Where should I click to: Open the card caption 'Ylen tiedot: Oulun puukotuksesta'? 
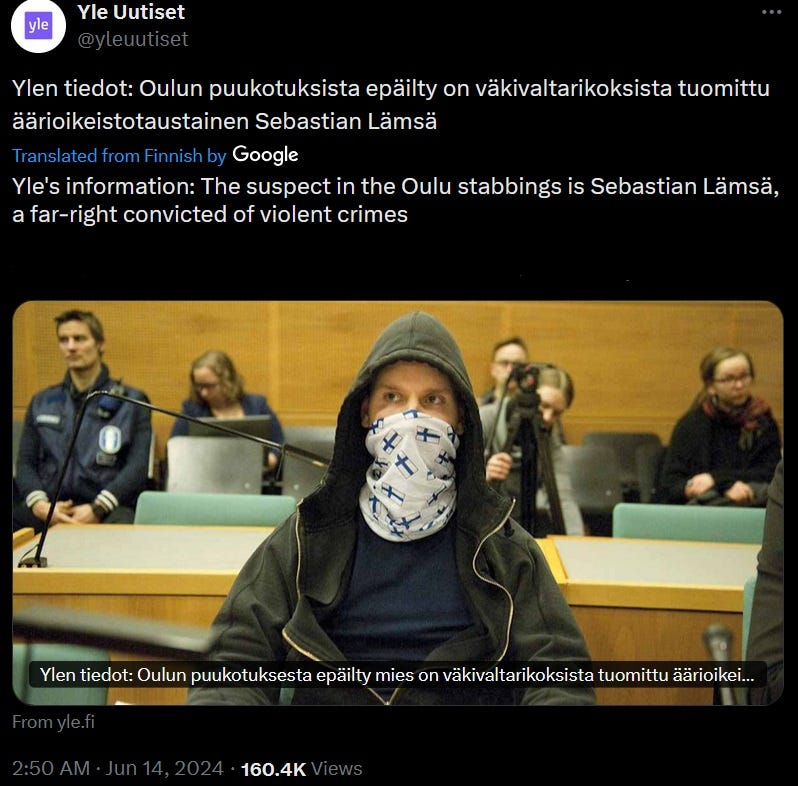pyautogui.click(x=397, y=675)
